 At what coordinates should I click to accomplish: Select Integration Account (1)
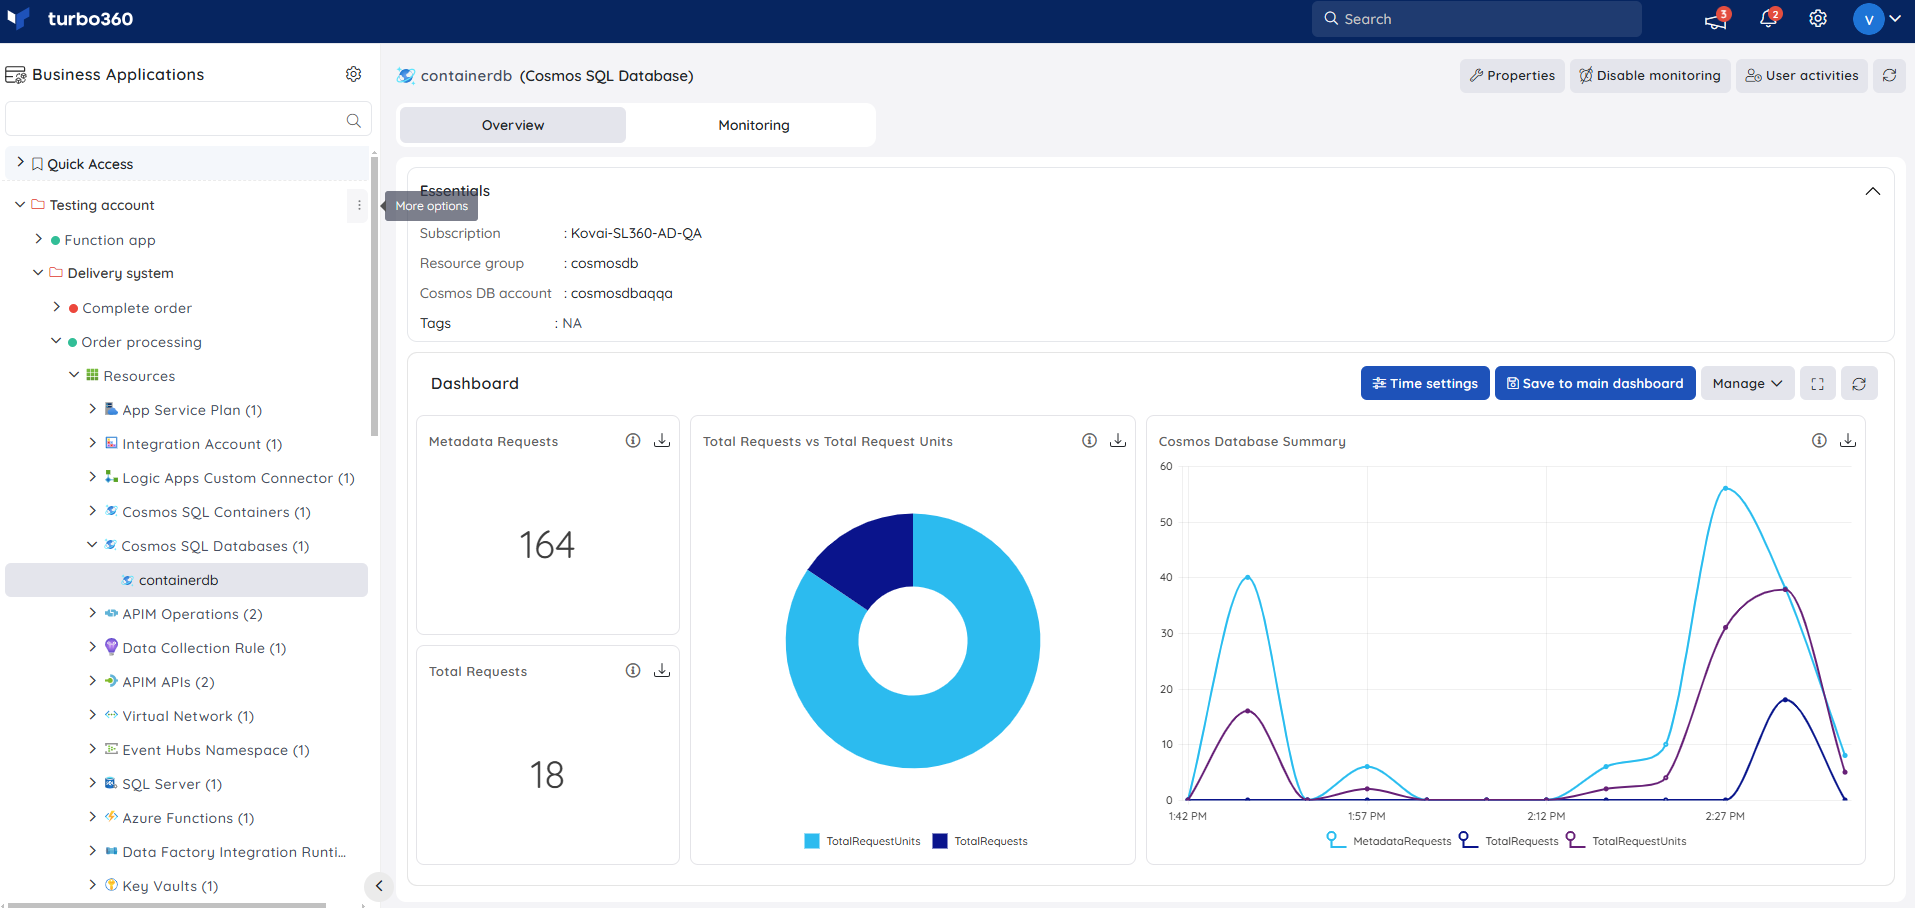(x=202, y=444)
